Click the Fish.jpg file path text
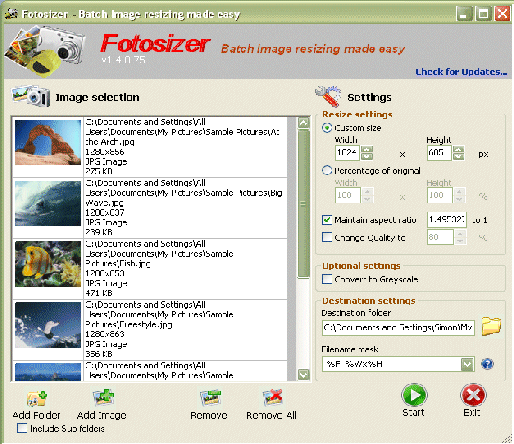The image size is (514, 444). [x=159, y=254]
